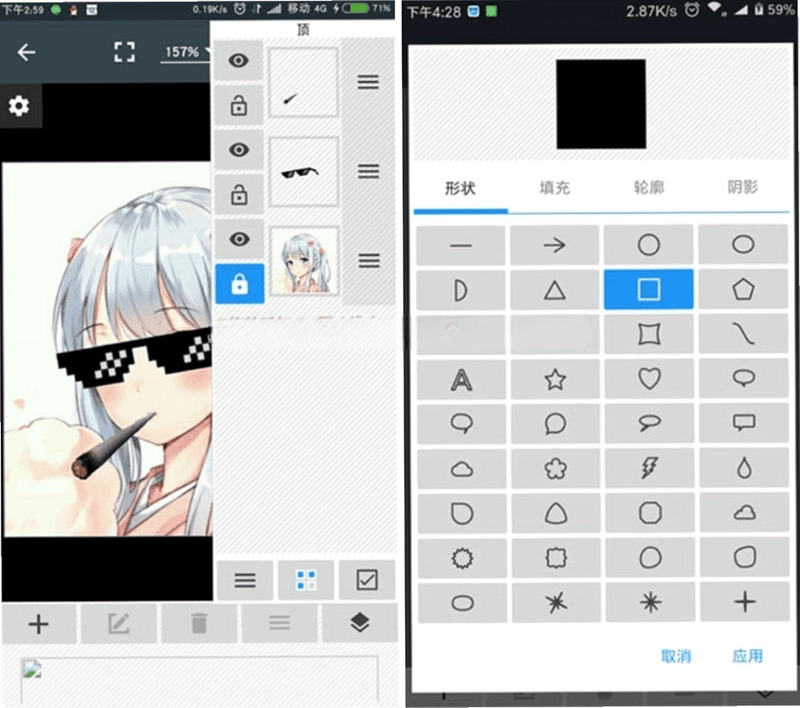Image resolution: width=800 pixels, height=708 pixels.
Task: Switch to the 轮廓 tab
Action: click(649, 188)
